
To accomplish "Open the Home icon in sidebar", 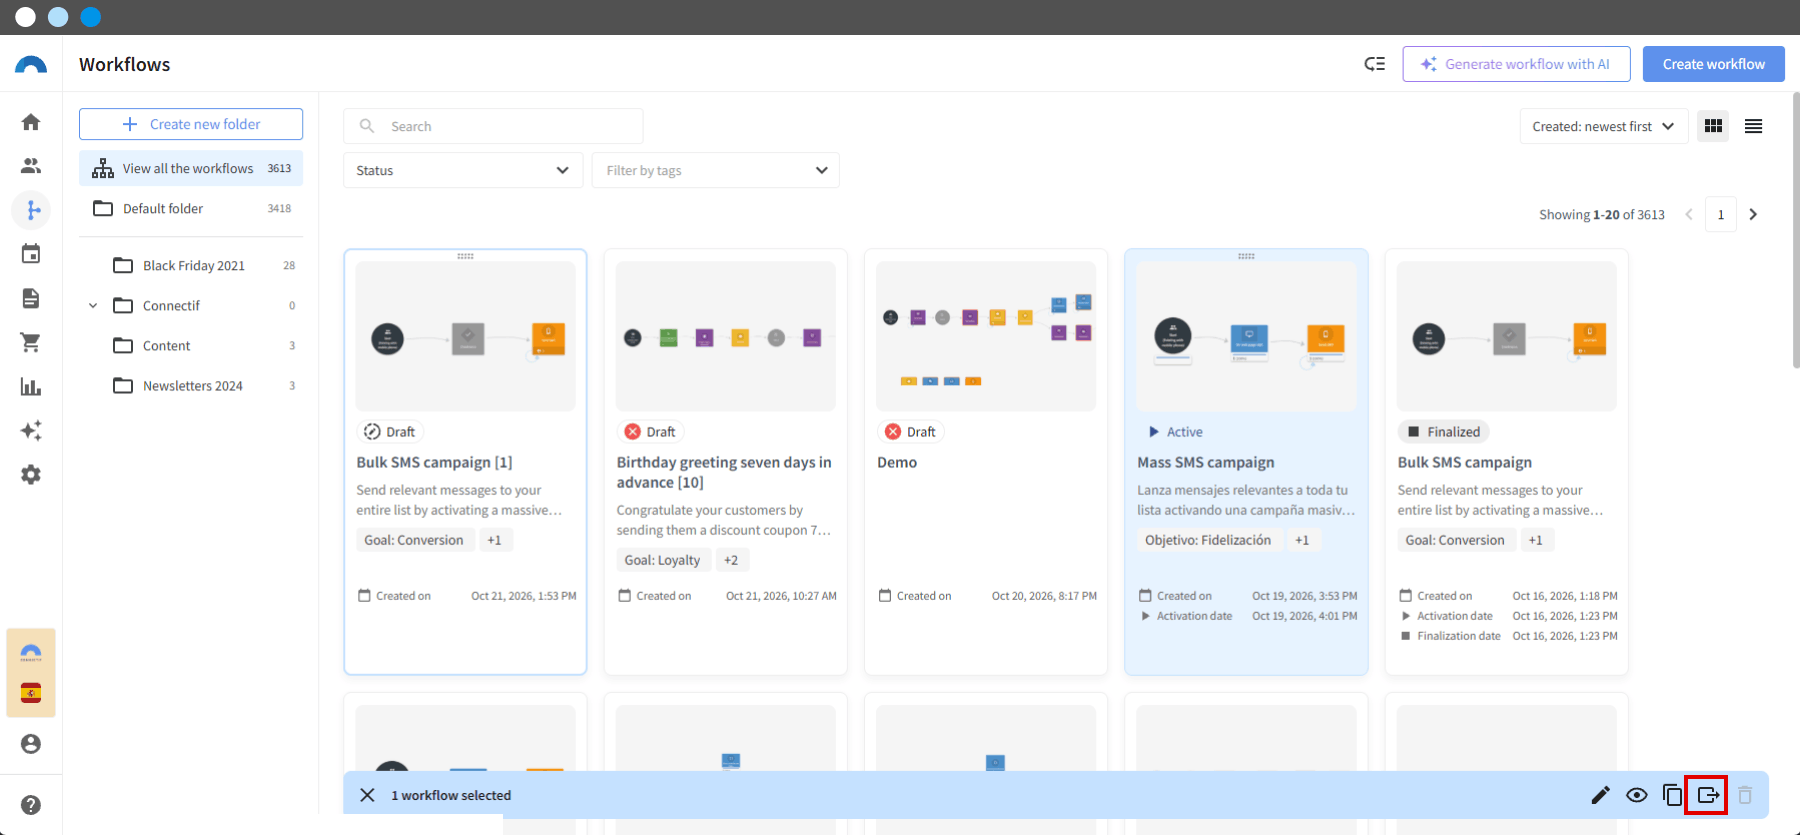I will [x=31, y=122].
